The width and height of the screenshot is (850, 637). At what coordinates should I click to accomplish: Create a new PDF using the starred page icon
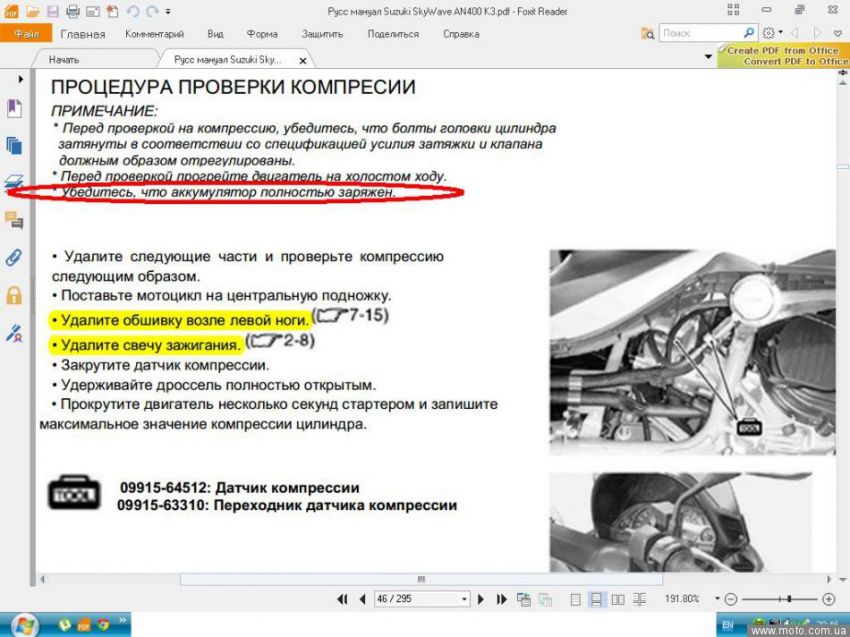click(x=112, y=11)
